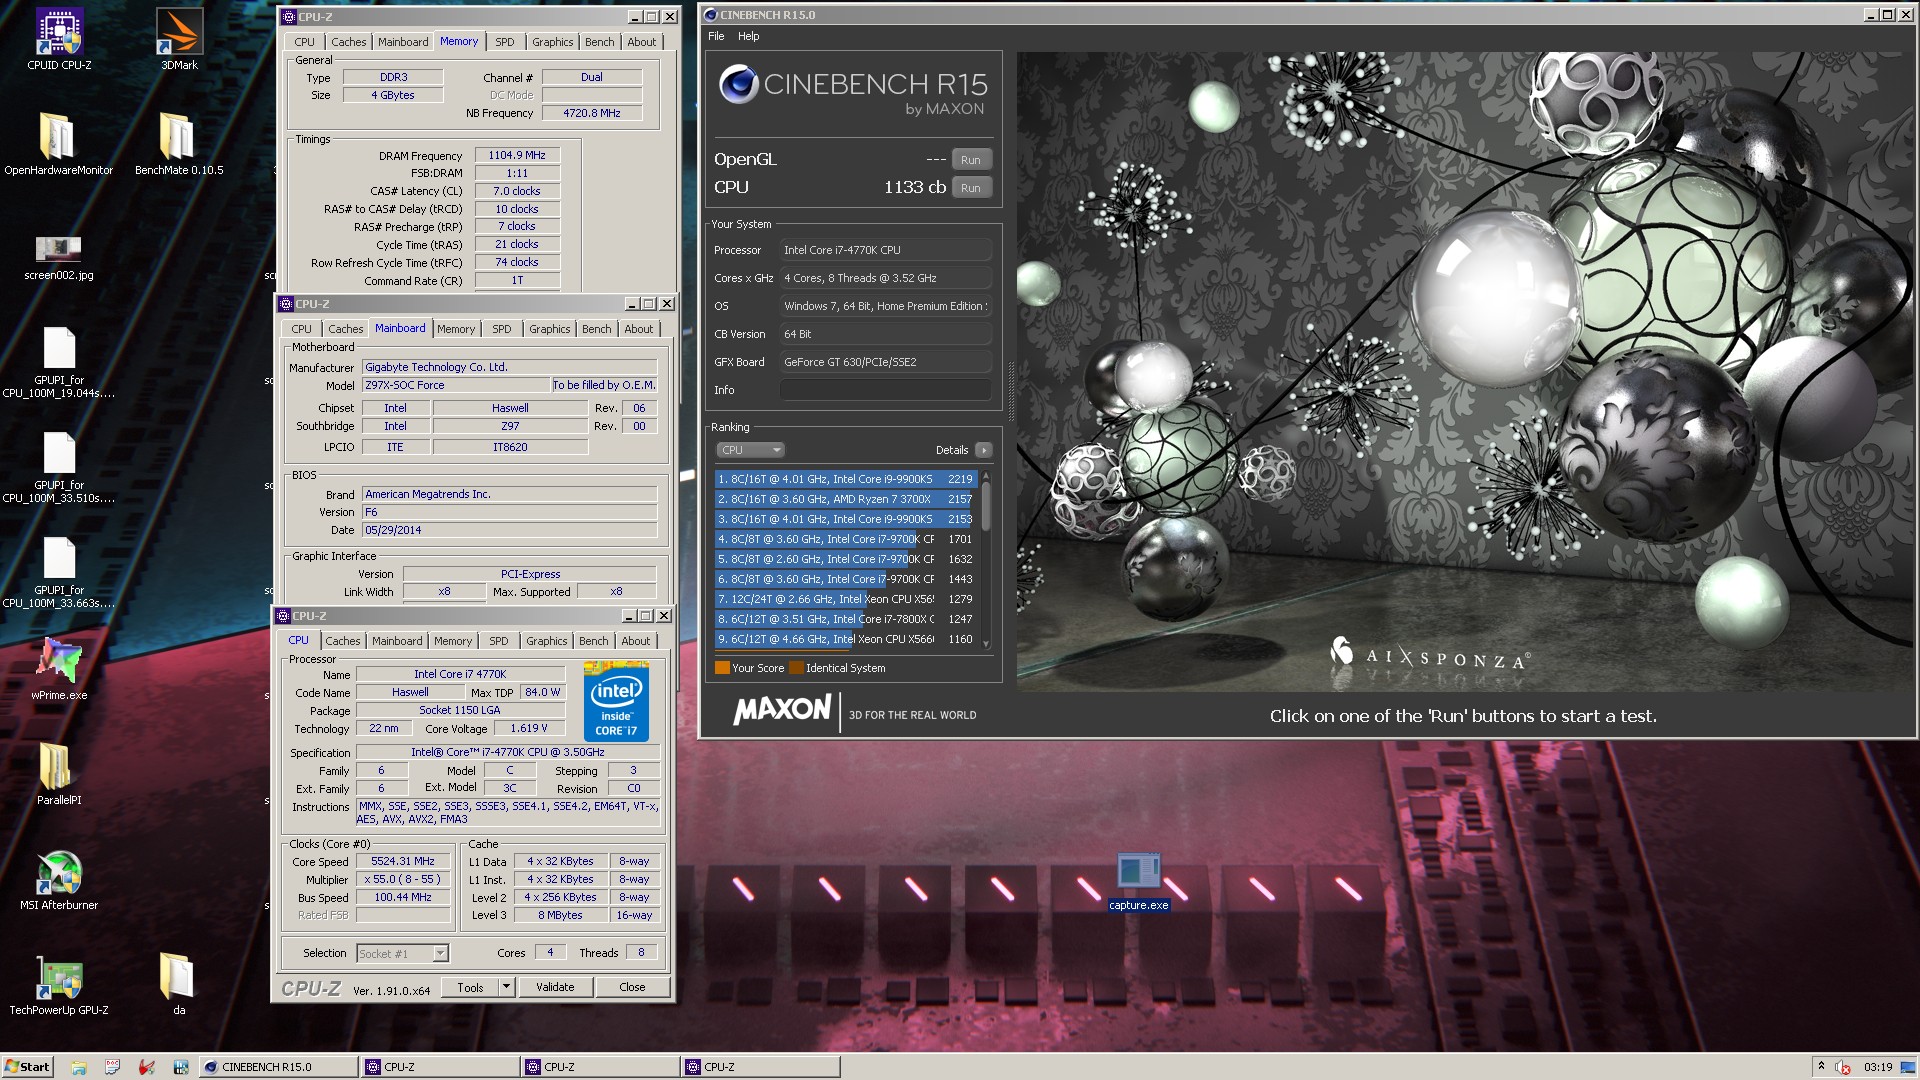The height and width of the screenshot is (1080, 1920).
Task: Select the capture.exe desktop icon
Action: click(1138, 882)
